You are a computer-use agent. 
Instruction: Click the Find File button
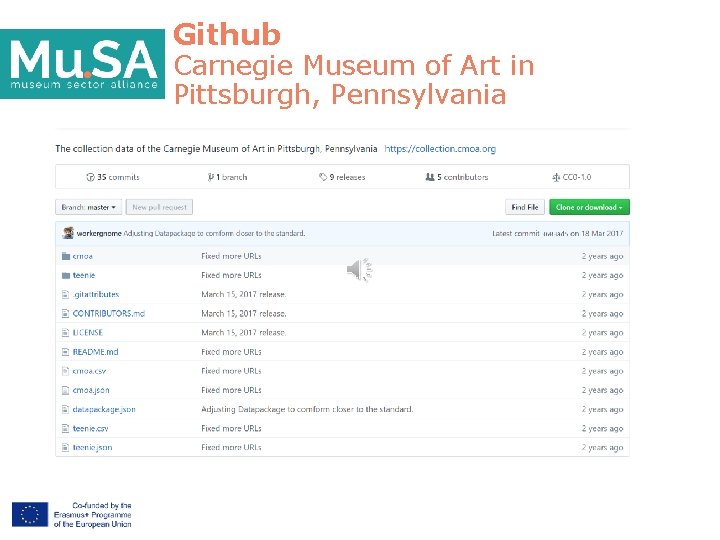coord(525,207)
